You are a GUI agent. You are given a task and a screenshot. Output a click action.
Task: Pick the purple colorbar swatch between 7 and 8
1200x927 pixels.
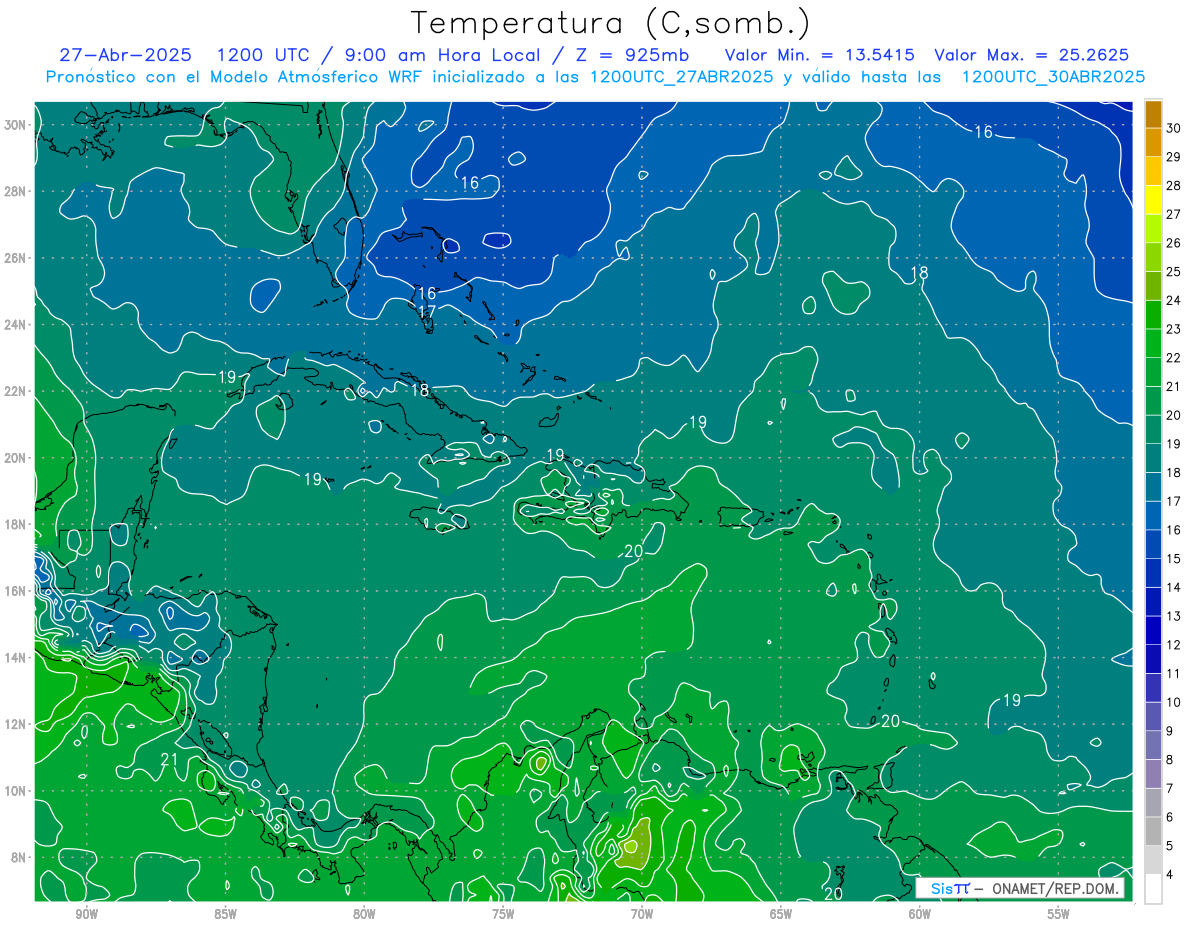(1153, 774)
